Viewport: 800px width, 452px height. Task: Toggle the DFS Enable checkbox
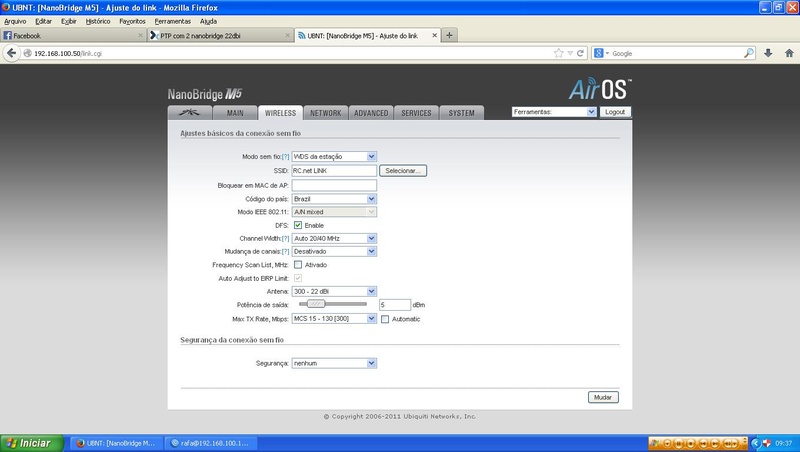click(x=298, y=225)
